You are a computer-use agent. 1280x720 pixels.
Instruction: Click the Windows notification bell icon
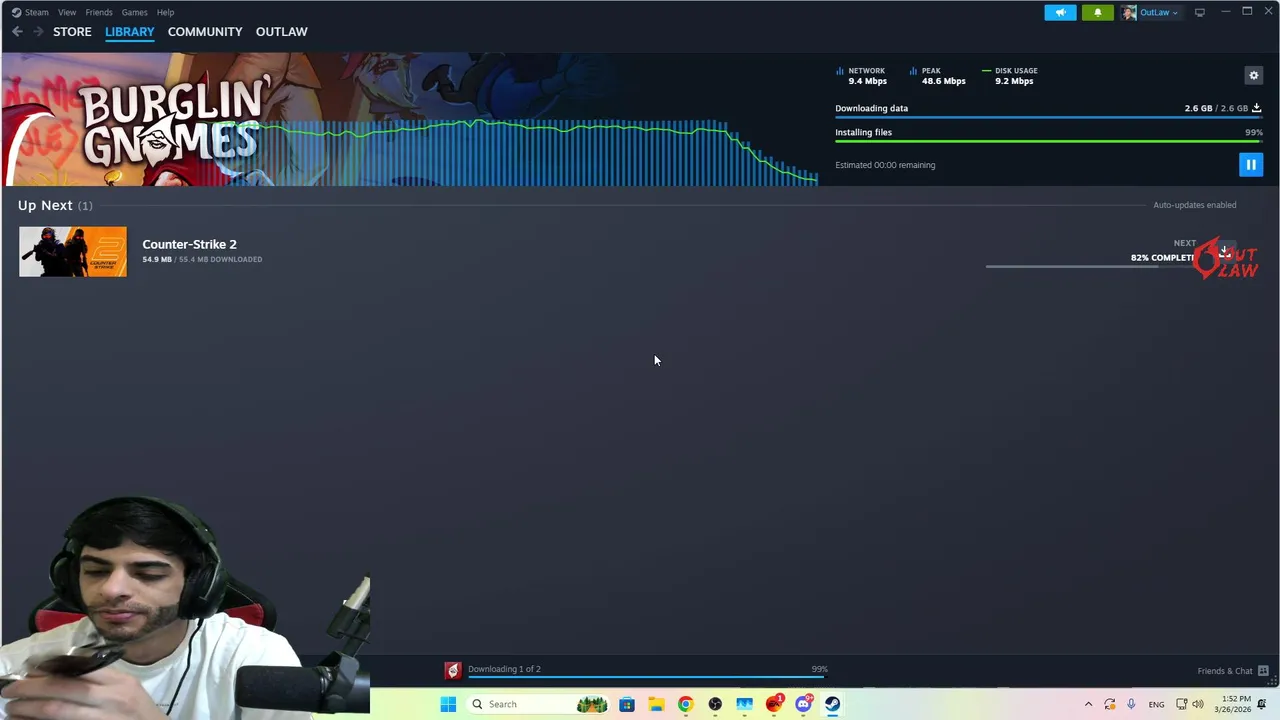coord(1262,704)
